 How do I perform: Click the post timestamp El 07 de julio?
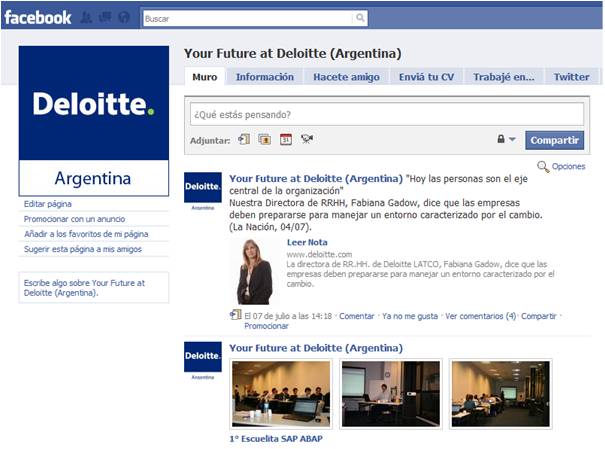(x=288, y=316)
